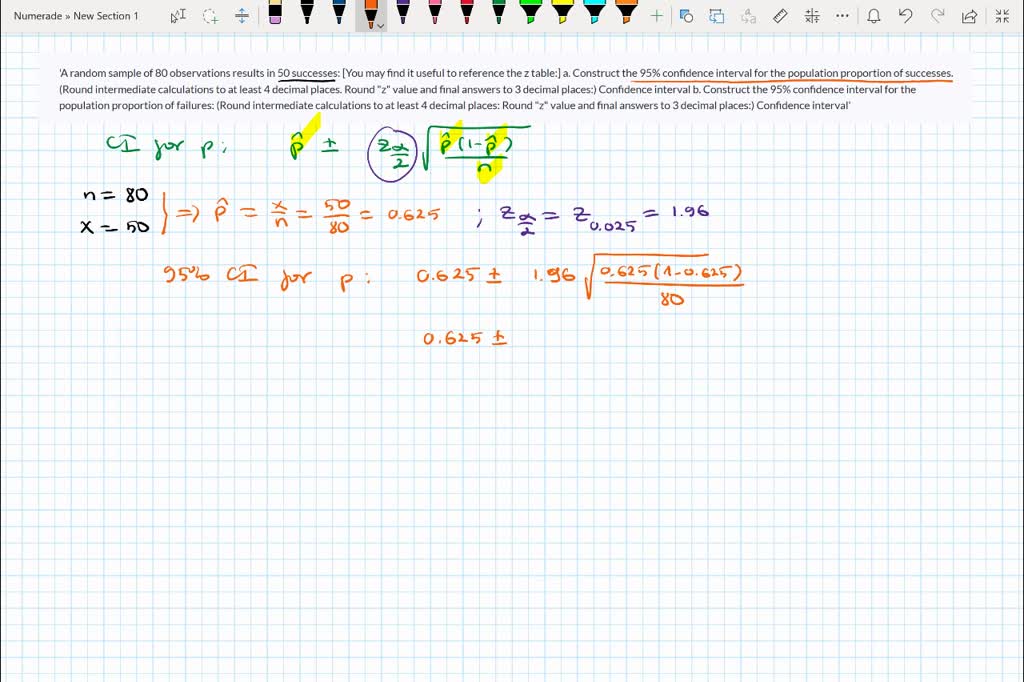Toggle the insert shape tool
Viewport: 1024px width, 682px height.
point(686,16)
